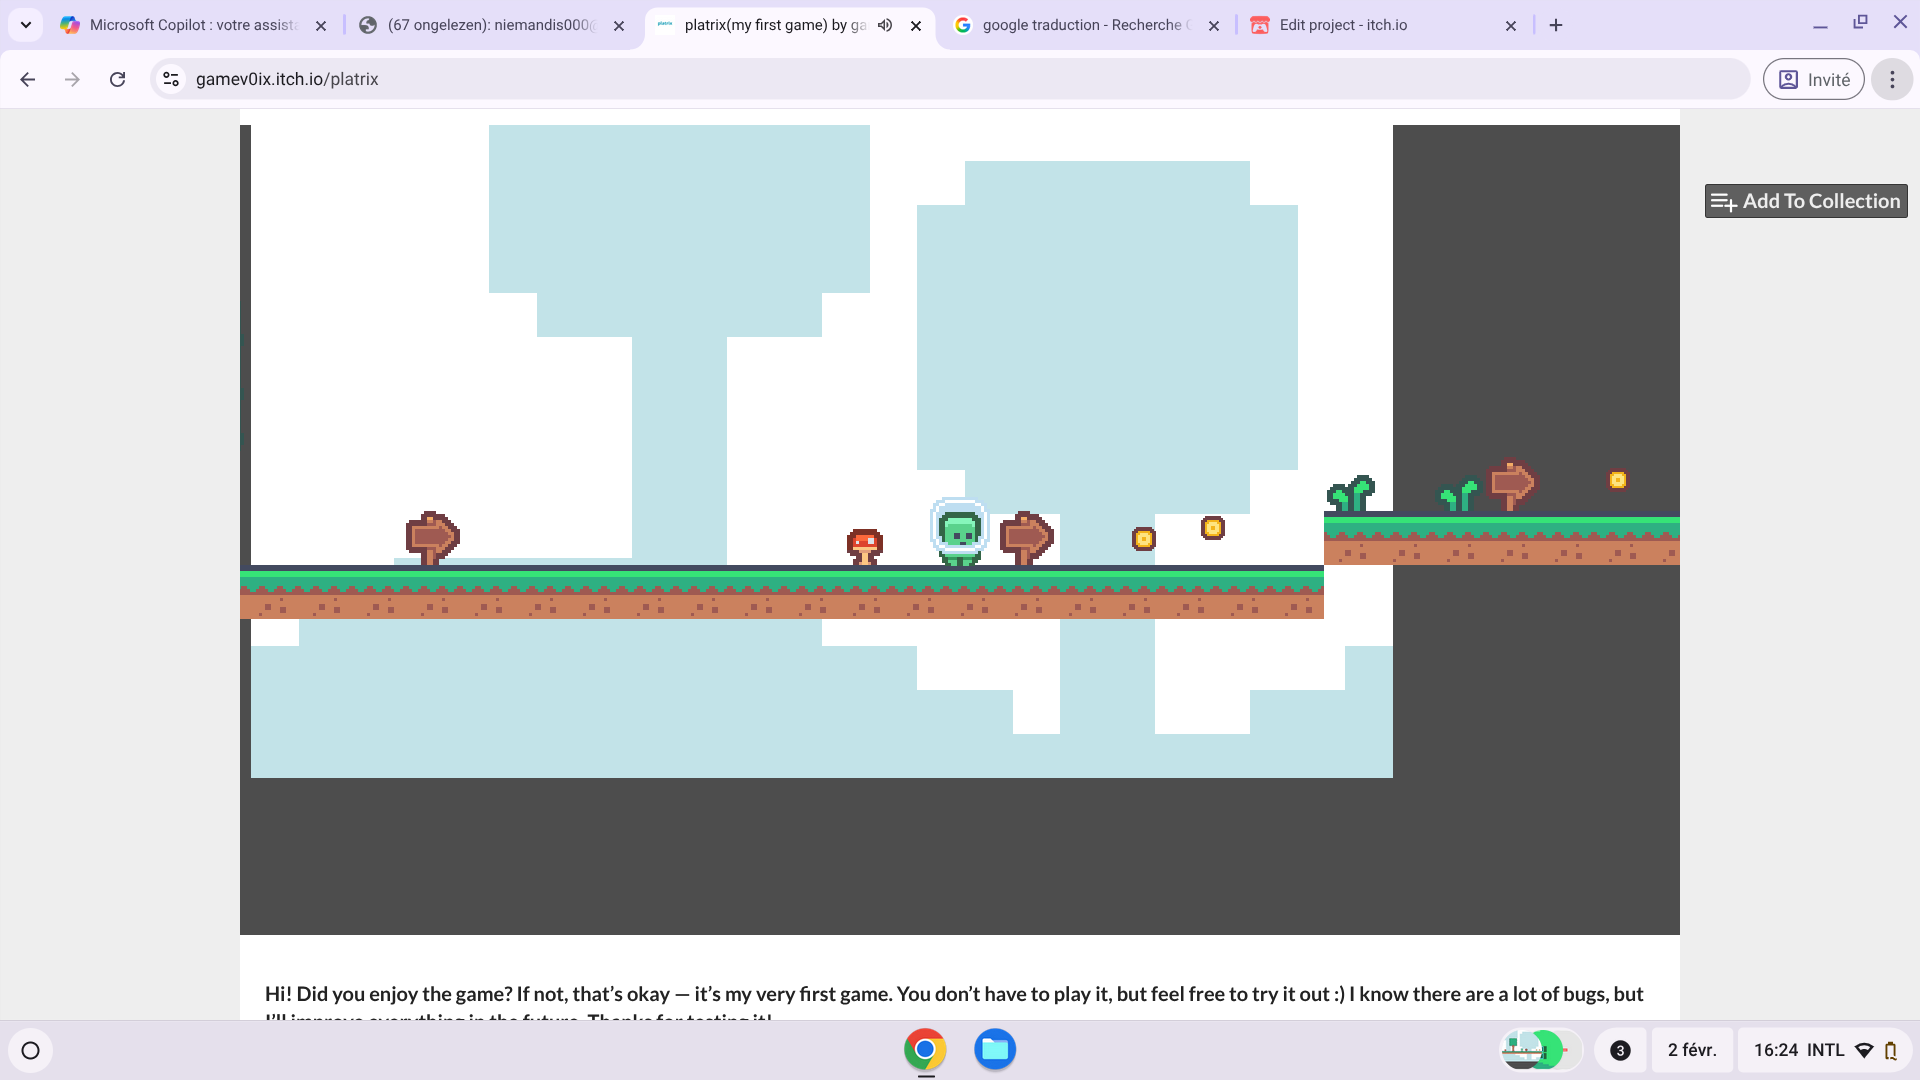The width and height of the screenshot is (1920, 1080).
Task: Open the Files app on shelf
Action: 995,1049
